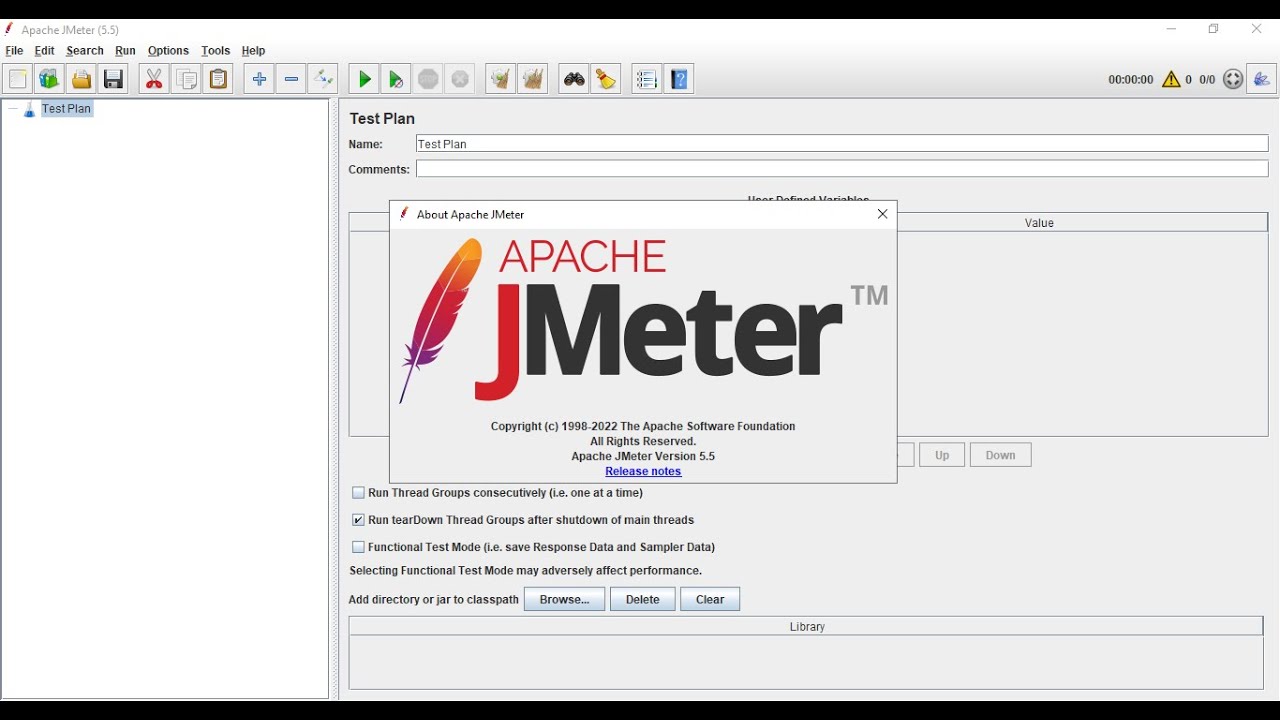Click the Name input field
Viewport: 1280px width, 720px height.
pos(842,144)
